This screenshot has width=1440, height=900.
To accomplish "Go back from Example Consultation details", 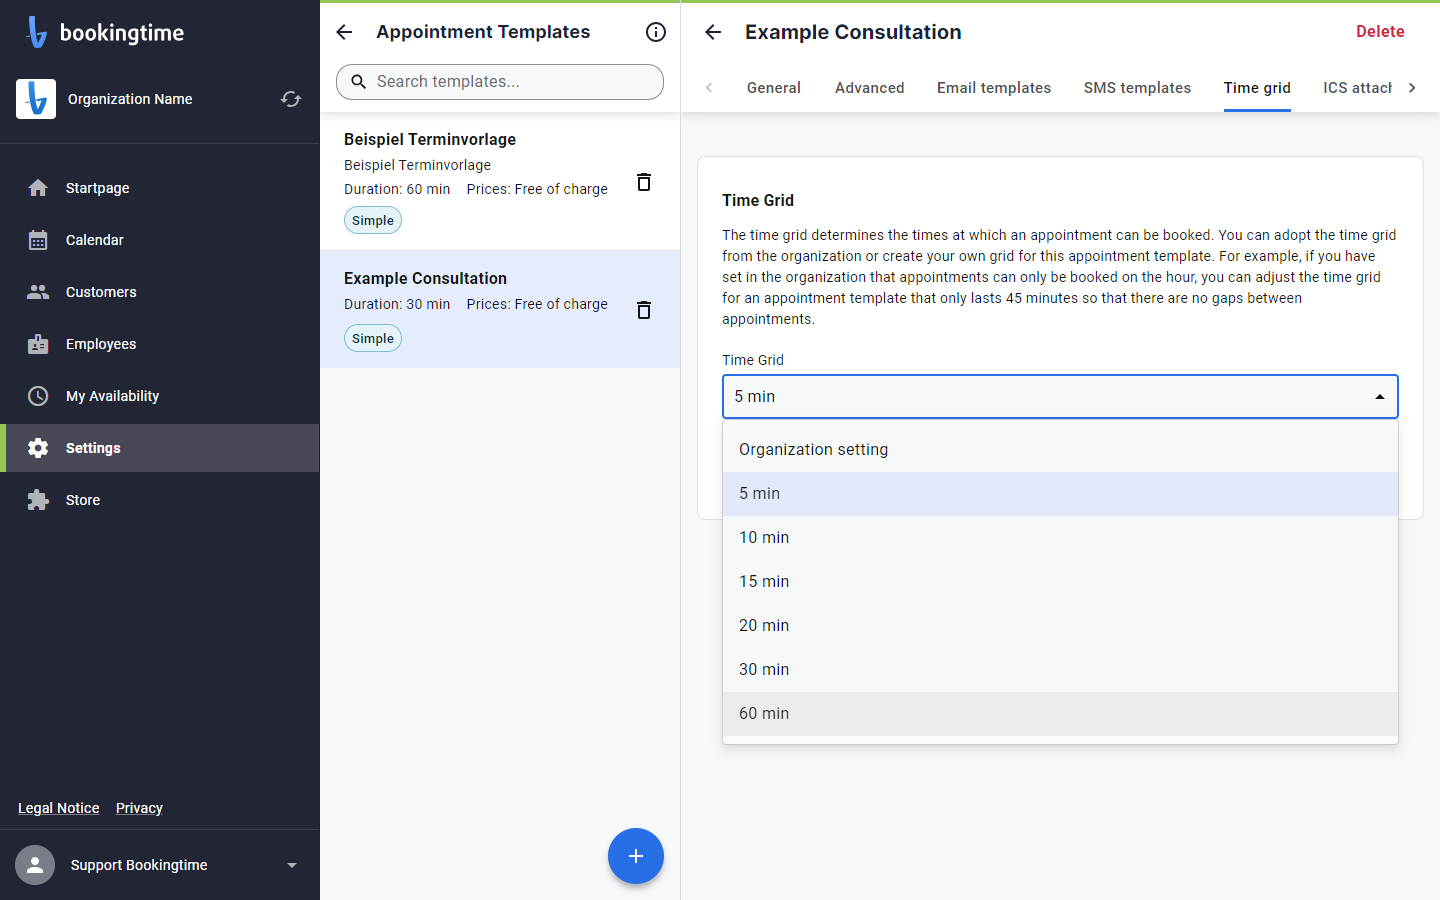I will pyautogui.click(x=713, y=32).
